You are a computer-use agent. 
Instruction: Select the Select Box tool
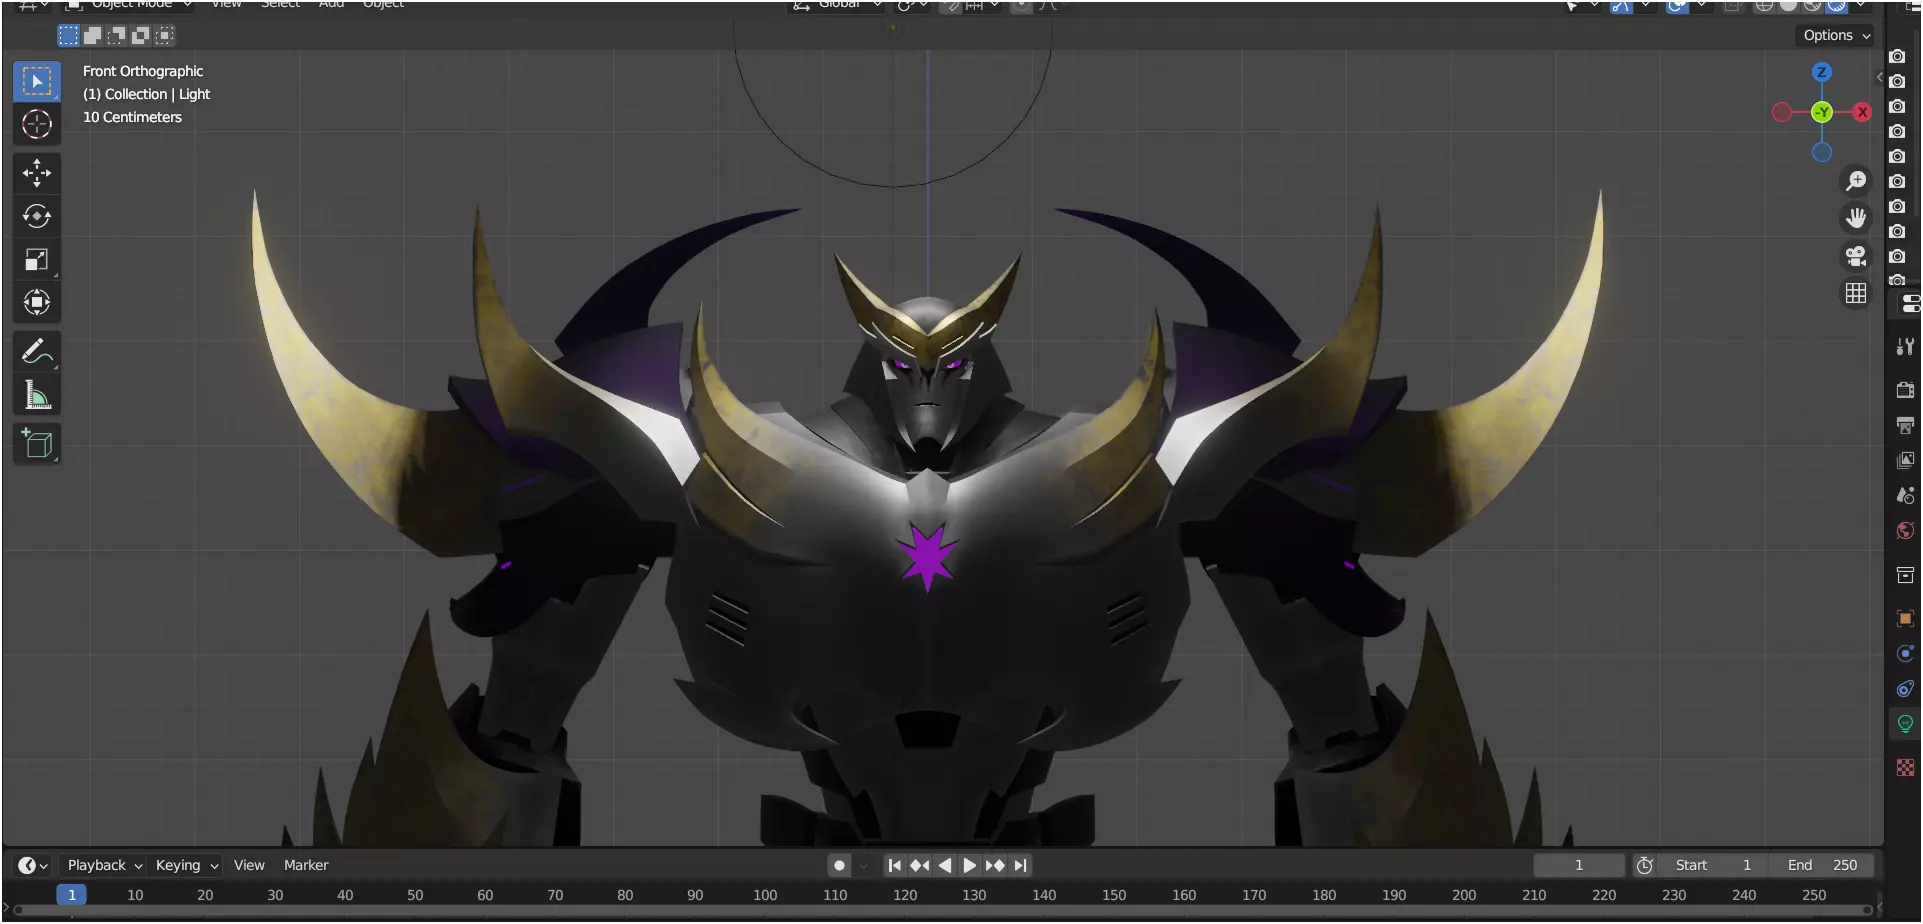coord(37,81)
